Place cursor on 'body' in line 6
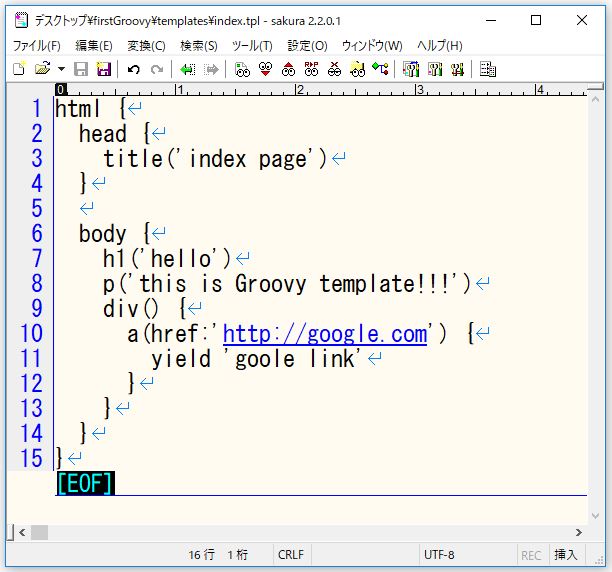 click(103, 234)
